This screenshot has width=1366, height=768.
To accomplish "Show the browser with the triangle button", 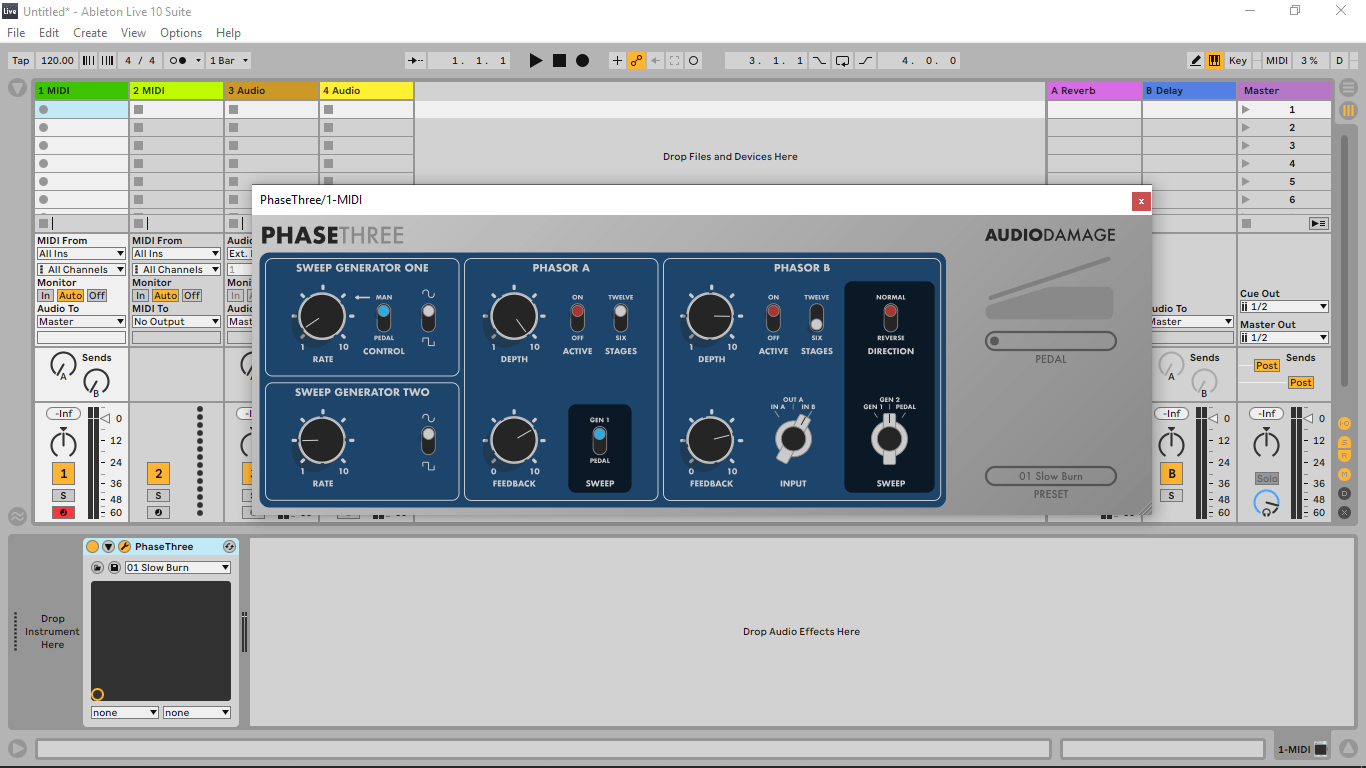I will pyautogui.click(x=17, y=88).
